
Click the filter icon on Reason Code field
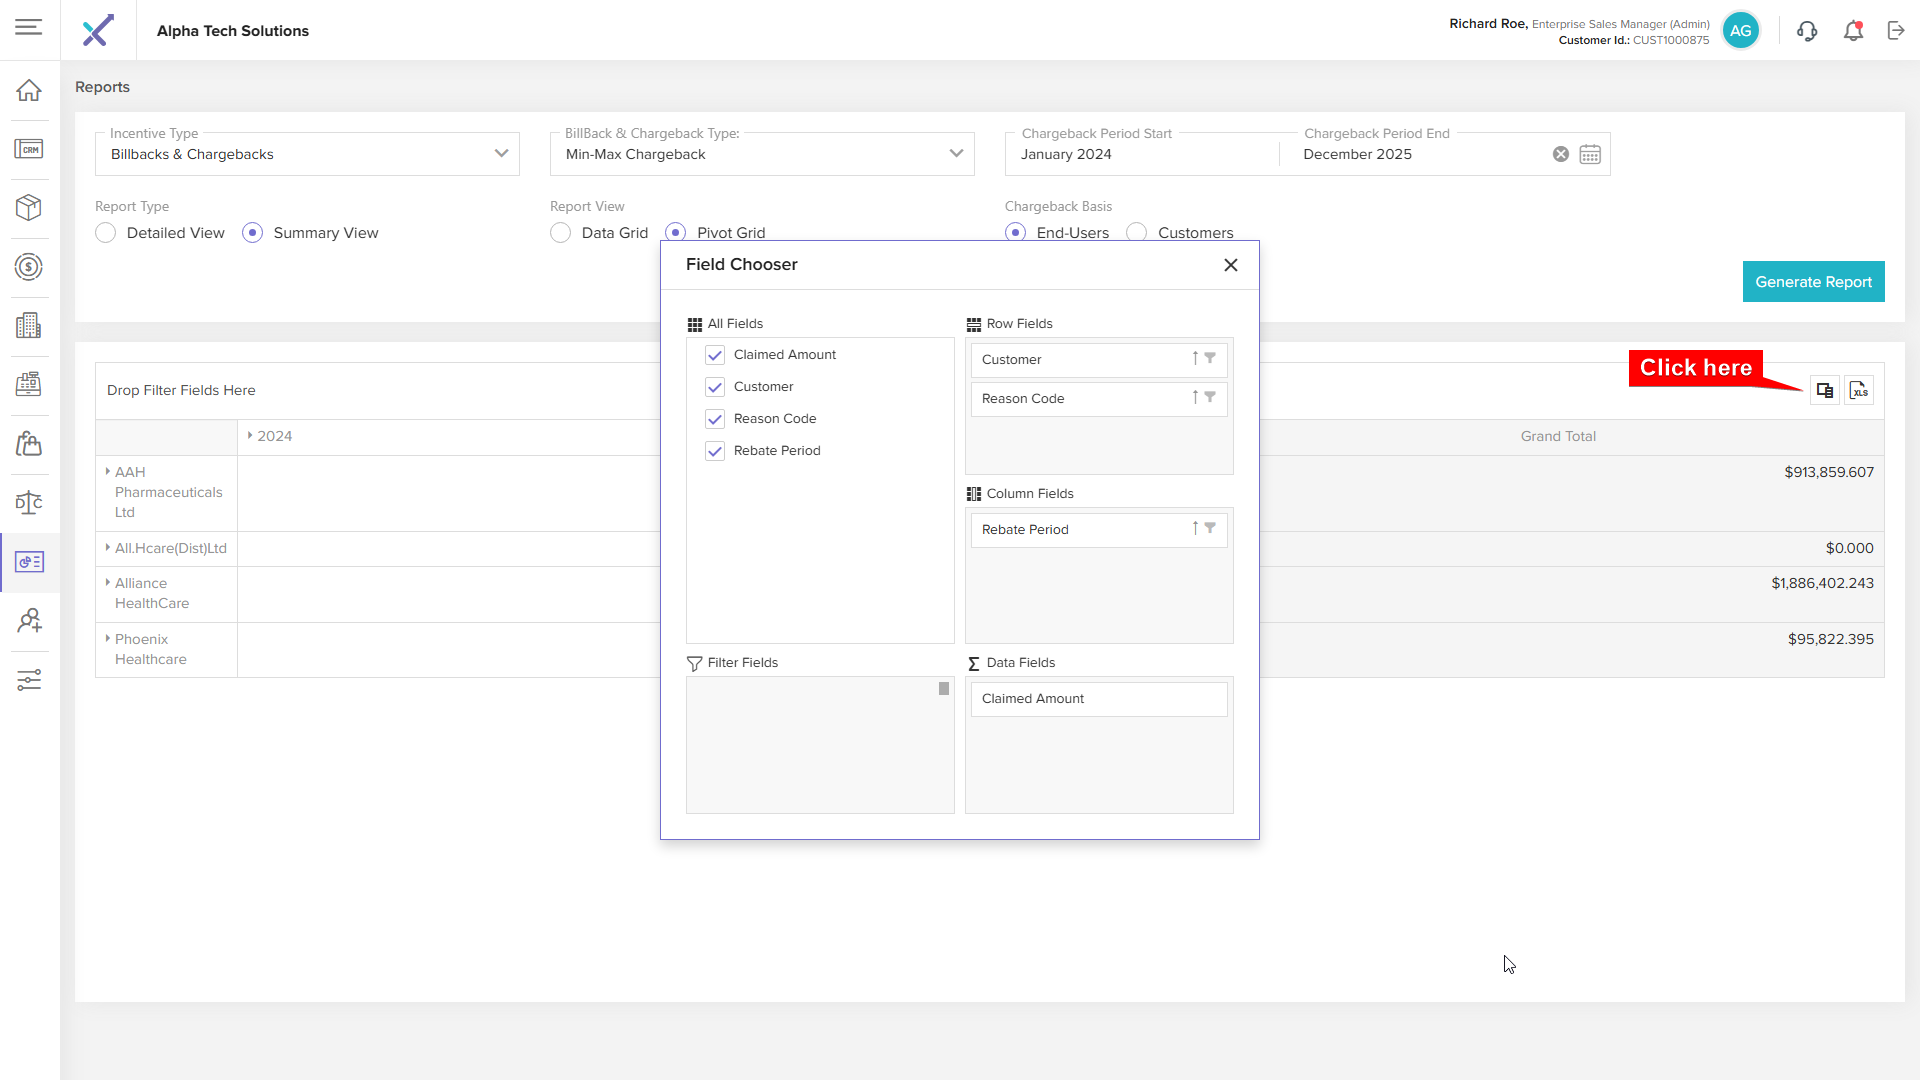point(1210,397)
